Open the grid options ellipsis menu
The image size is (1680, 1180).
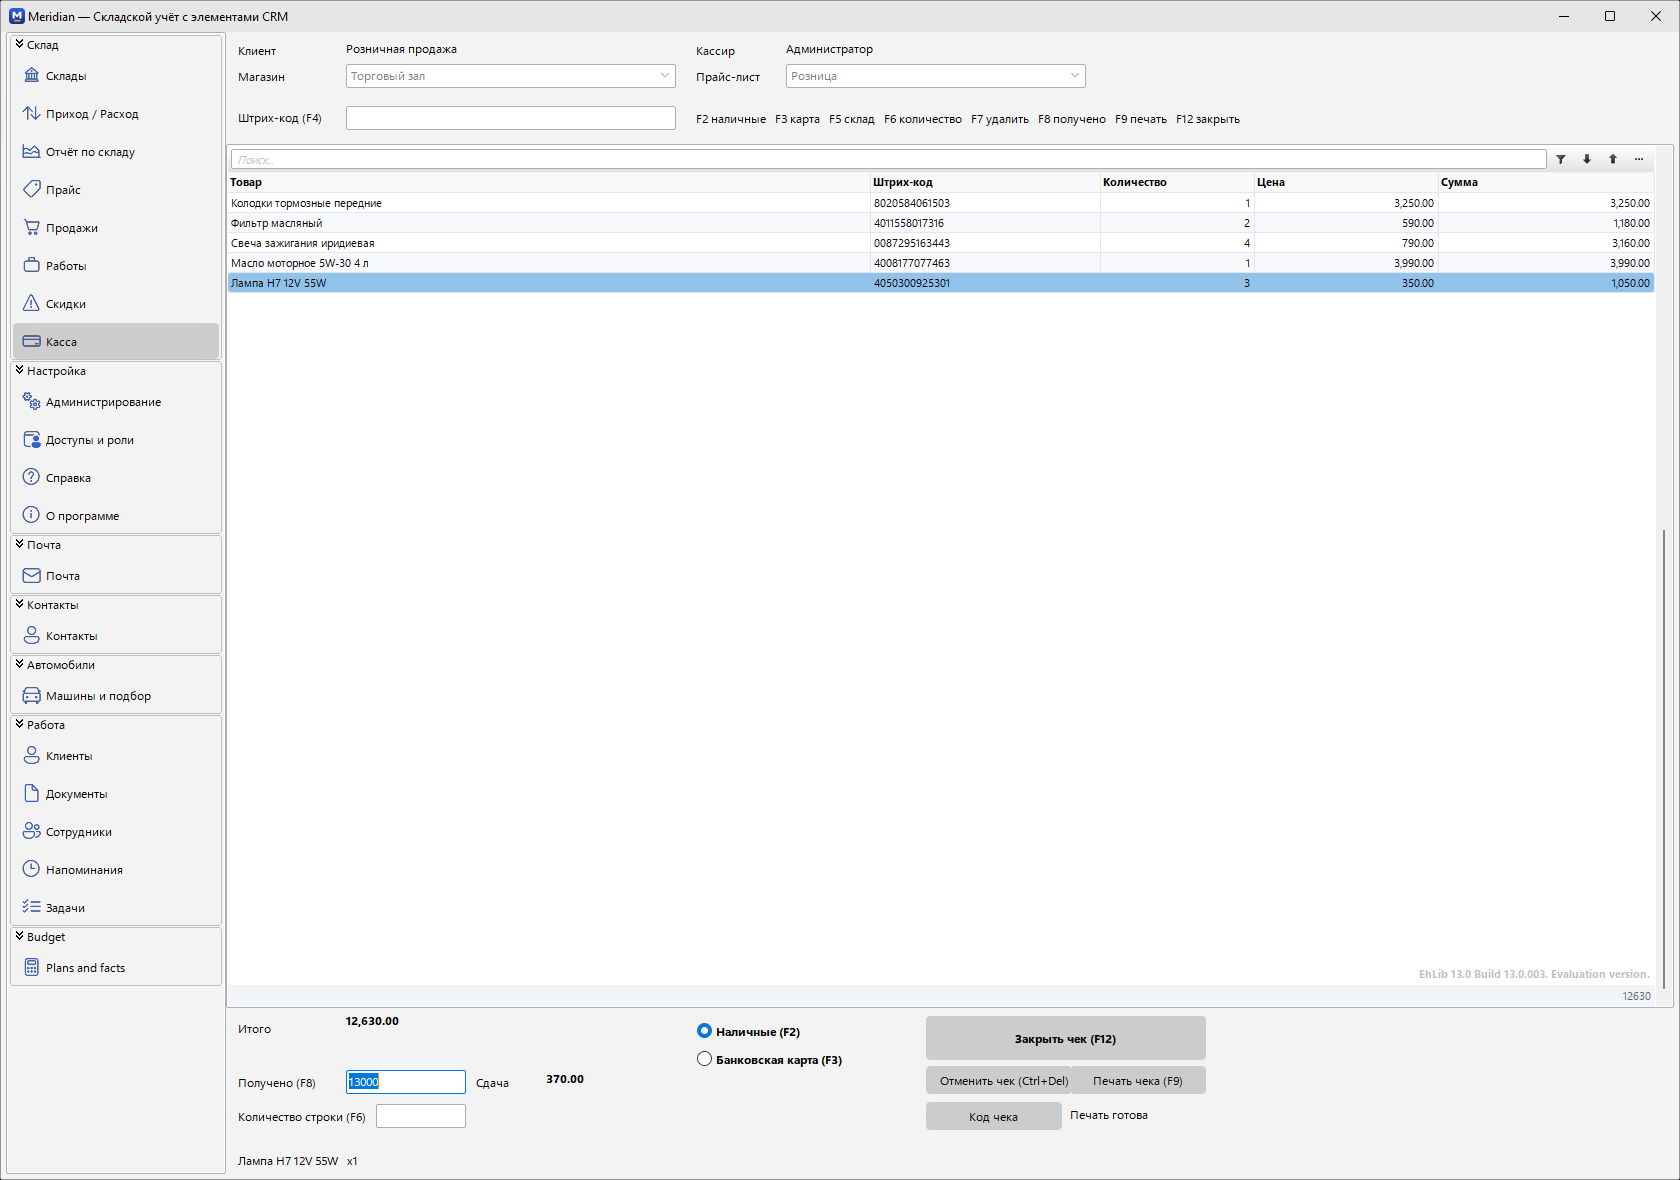point(1639,159)
